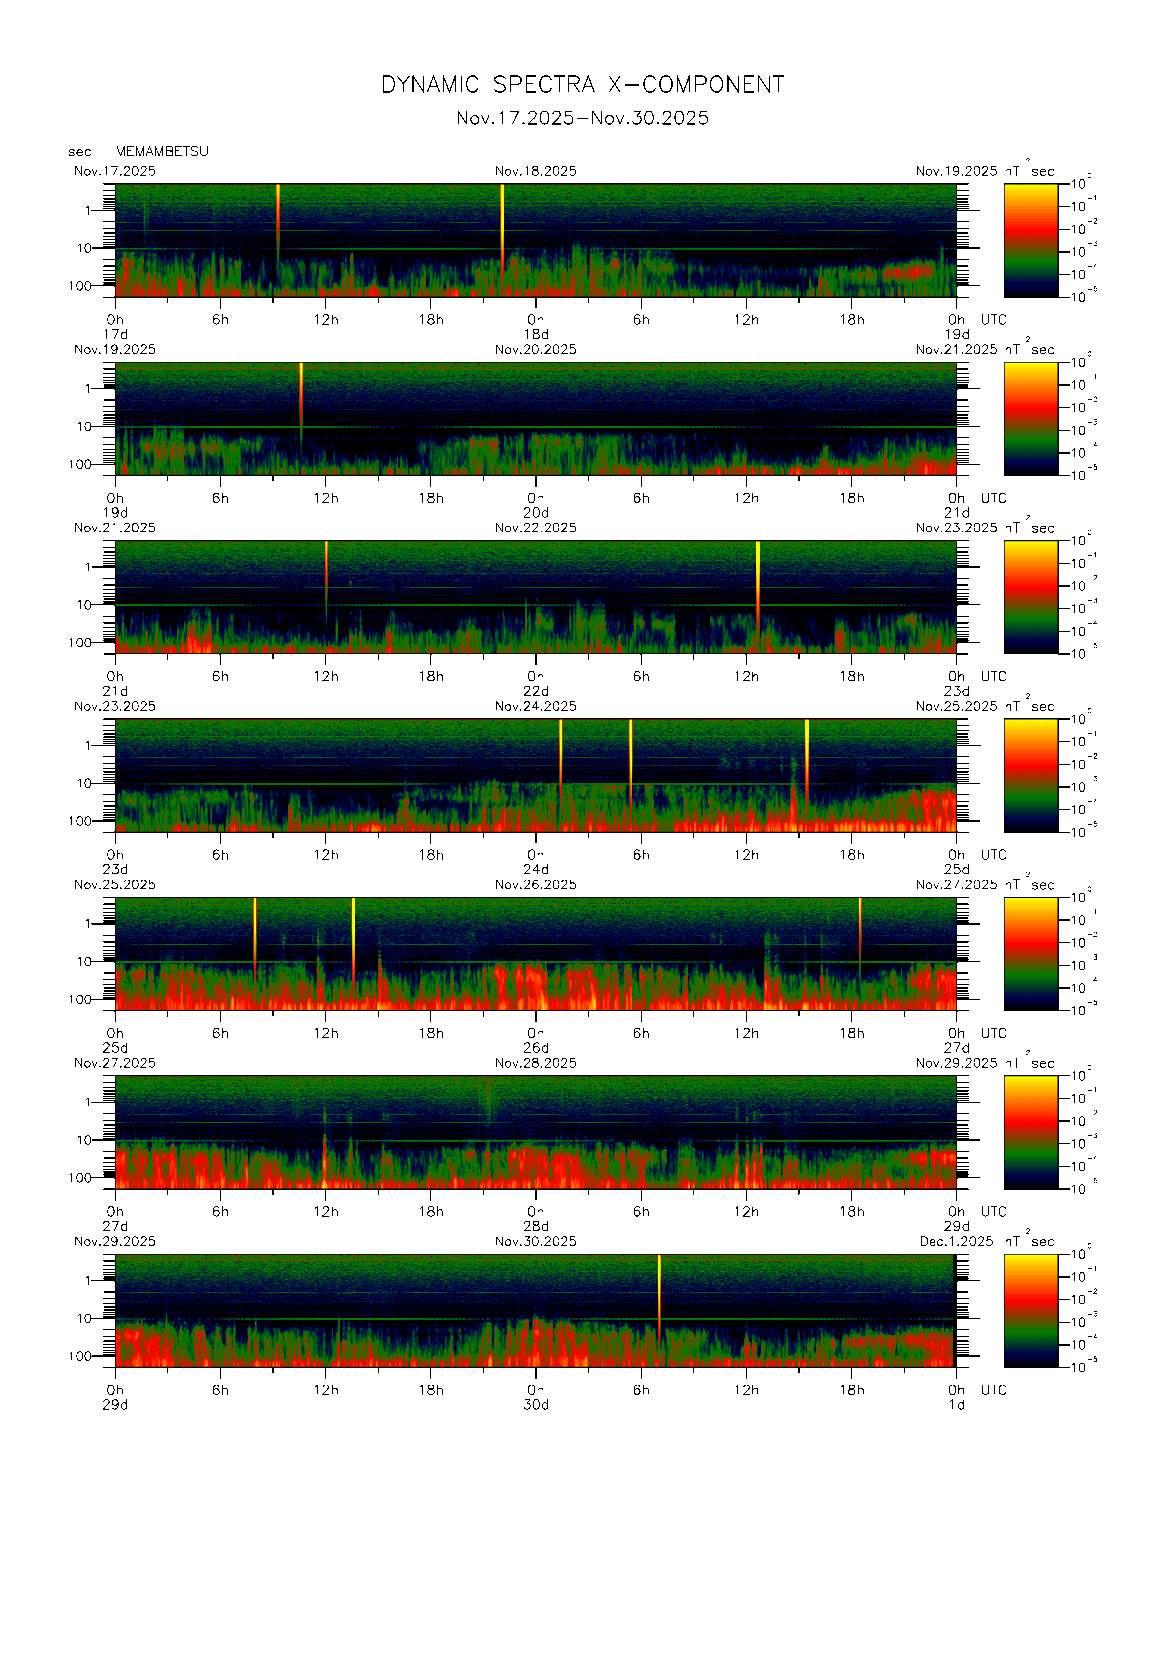This screenshot has width=1165, height=1679.
Task: Click the color scale beside the first spectrogram
Action: (1030, 239)
